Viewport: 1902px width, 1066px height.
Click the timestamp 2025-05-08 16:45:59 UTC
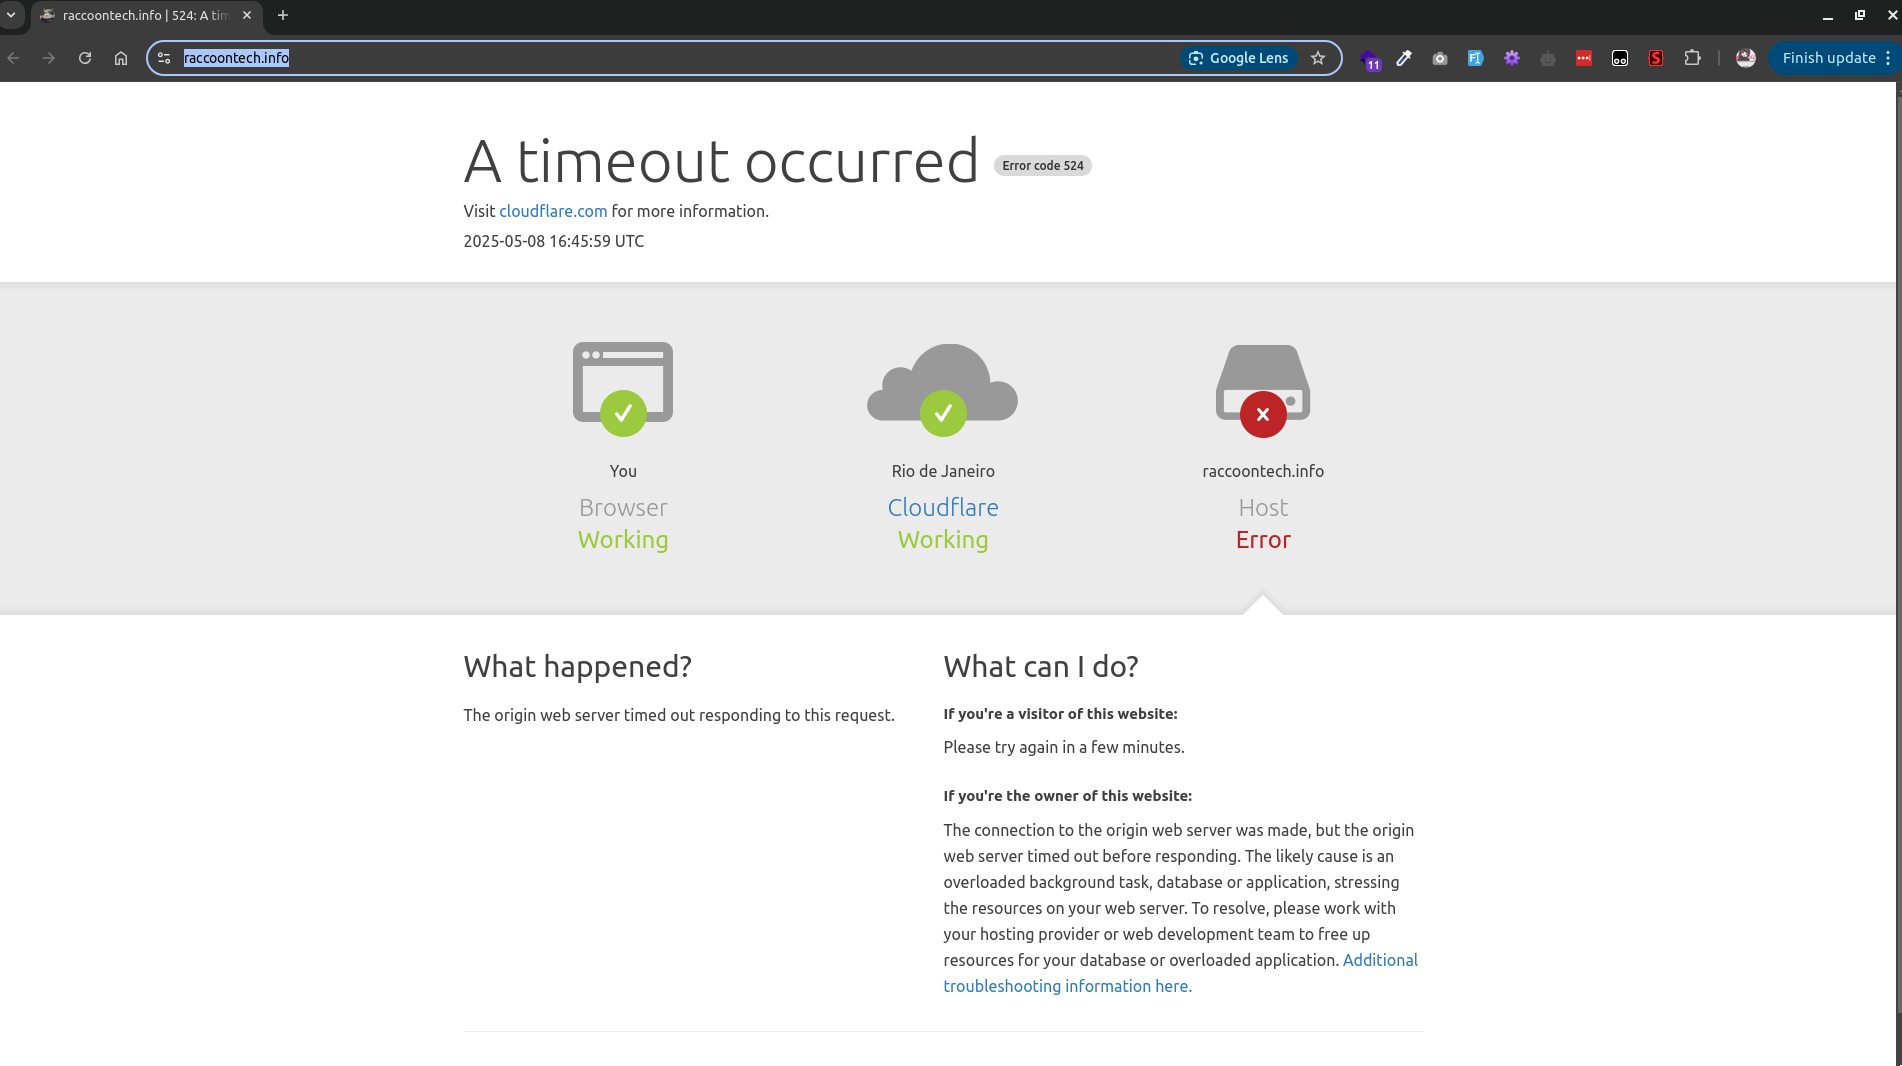click(554, 241)
